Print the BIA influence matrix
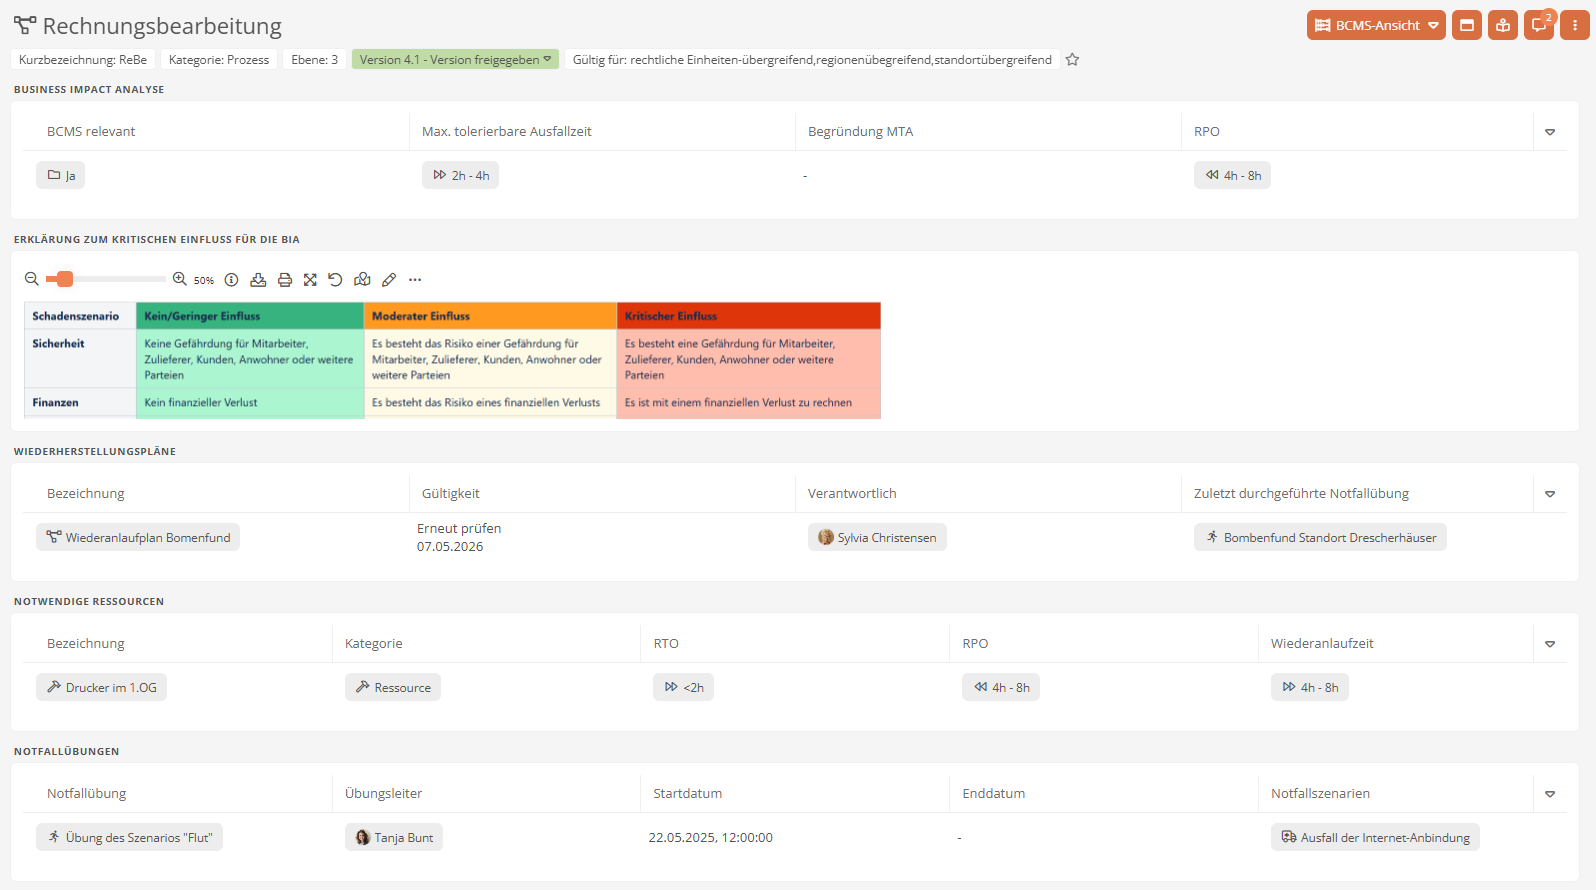 pos(285,280)
